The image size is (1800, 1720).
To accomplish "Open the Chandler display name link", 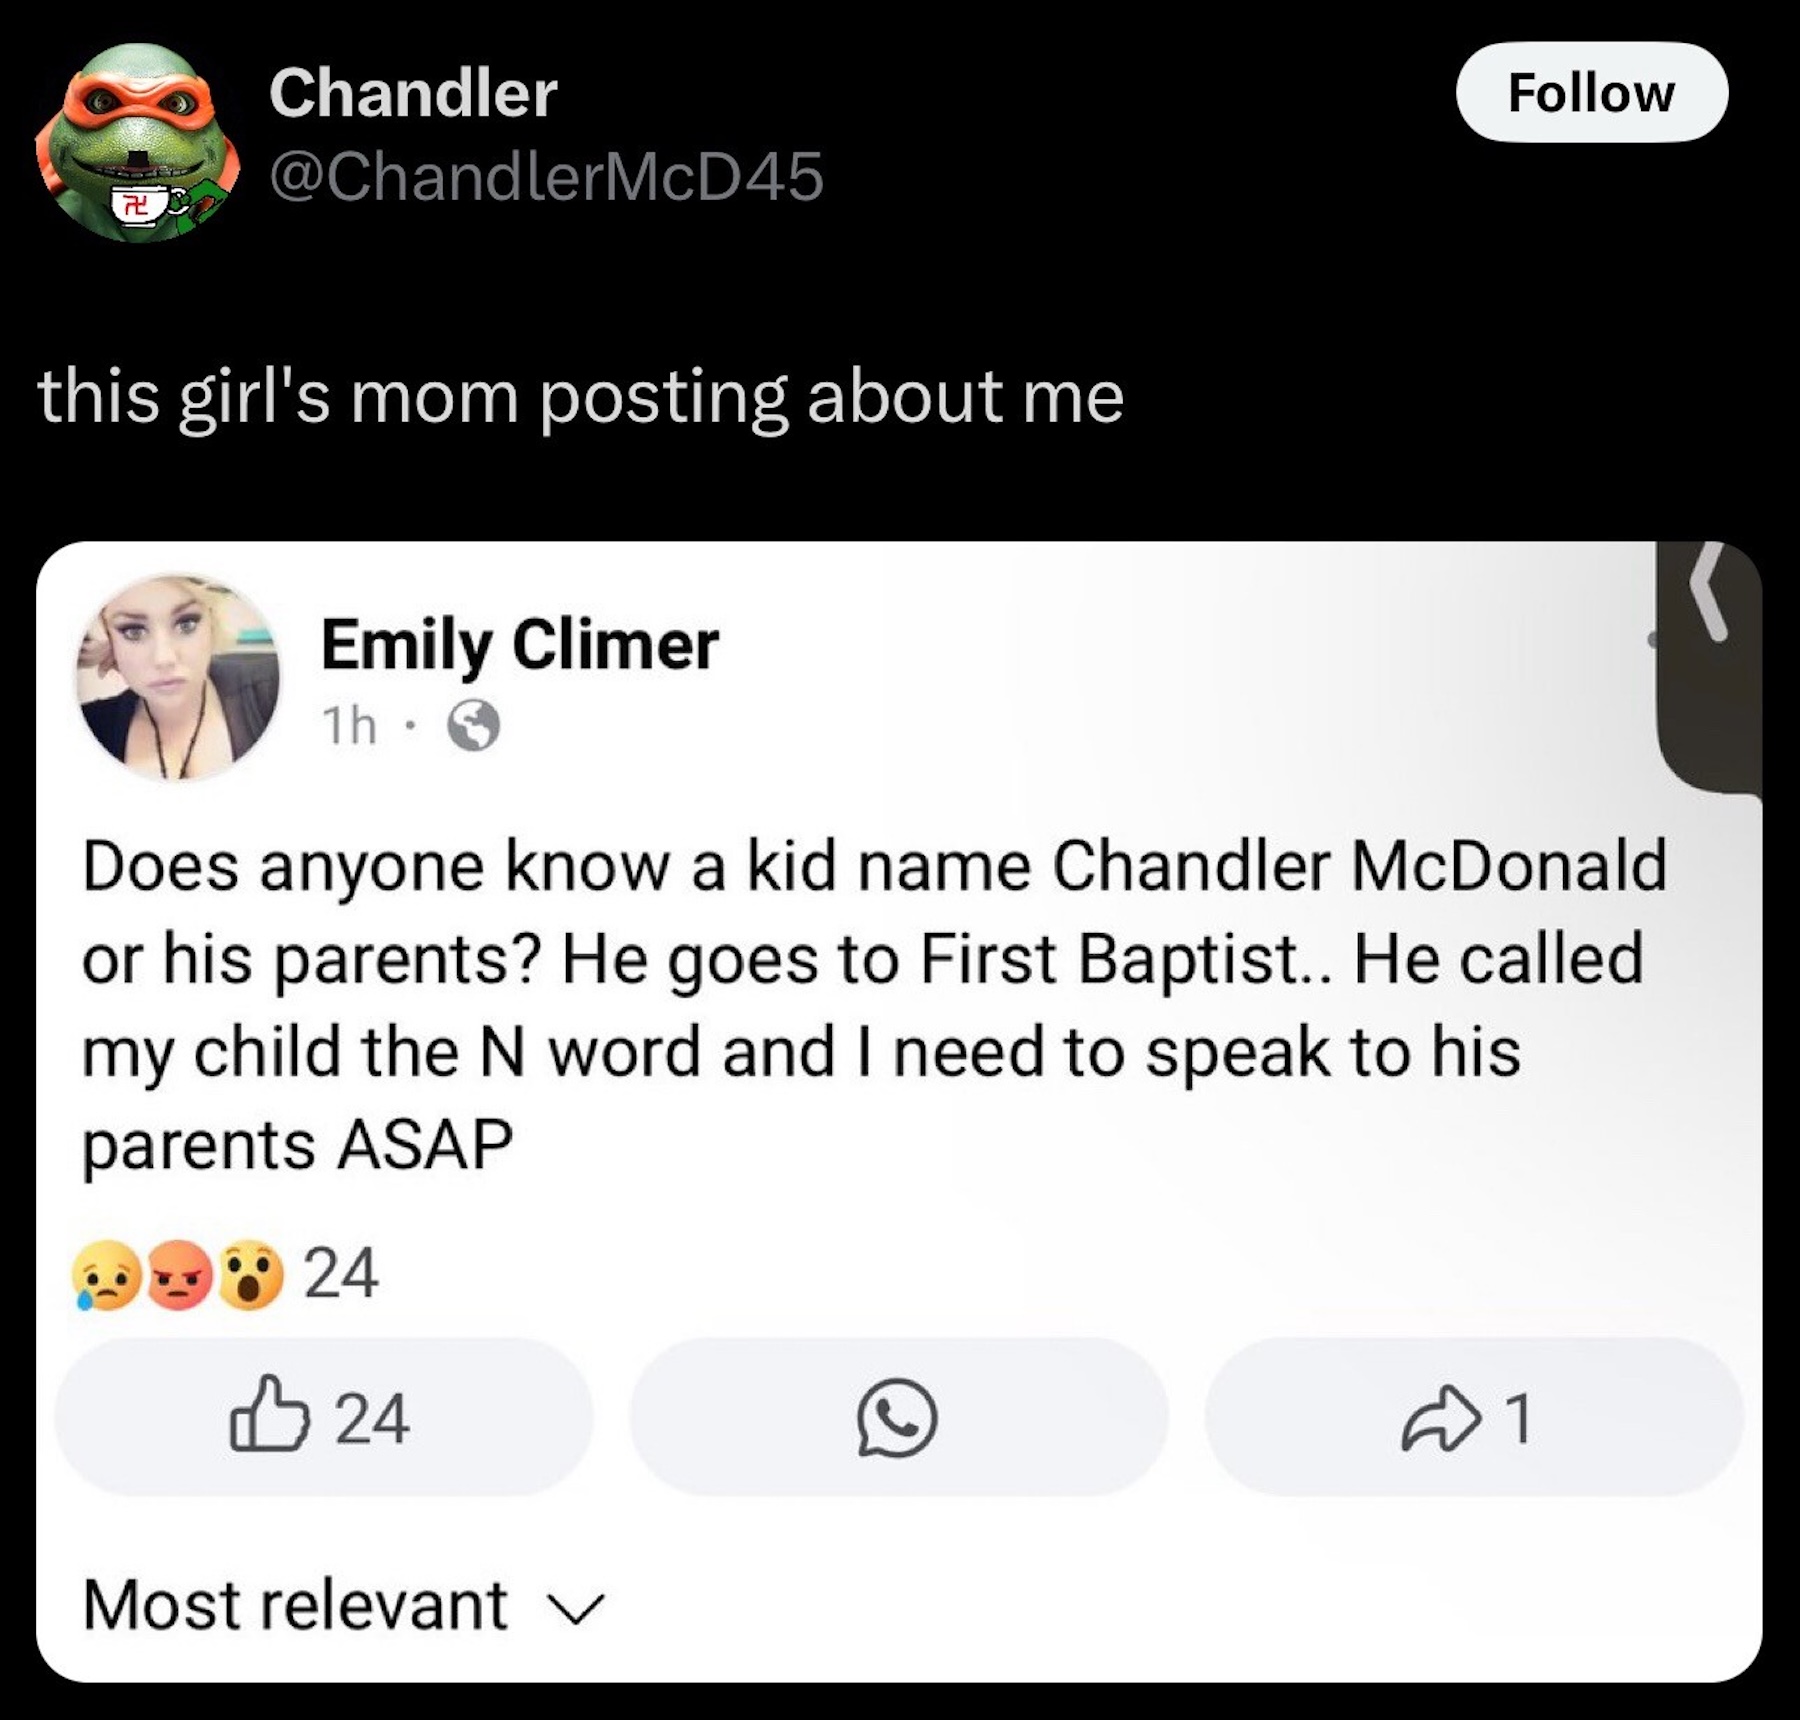I will (413, 93).
